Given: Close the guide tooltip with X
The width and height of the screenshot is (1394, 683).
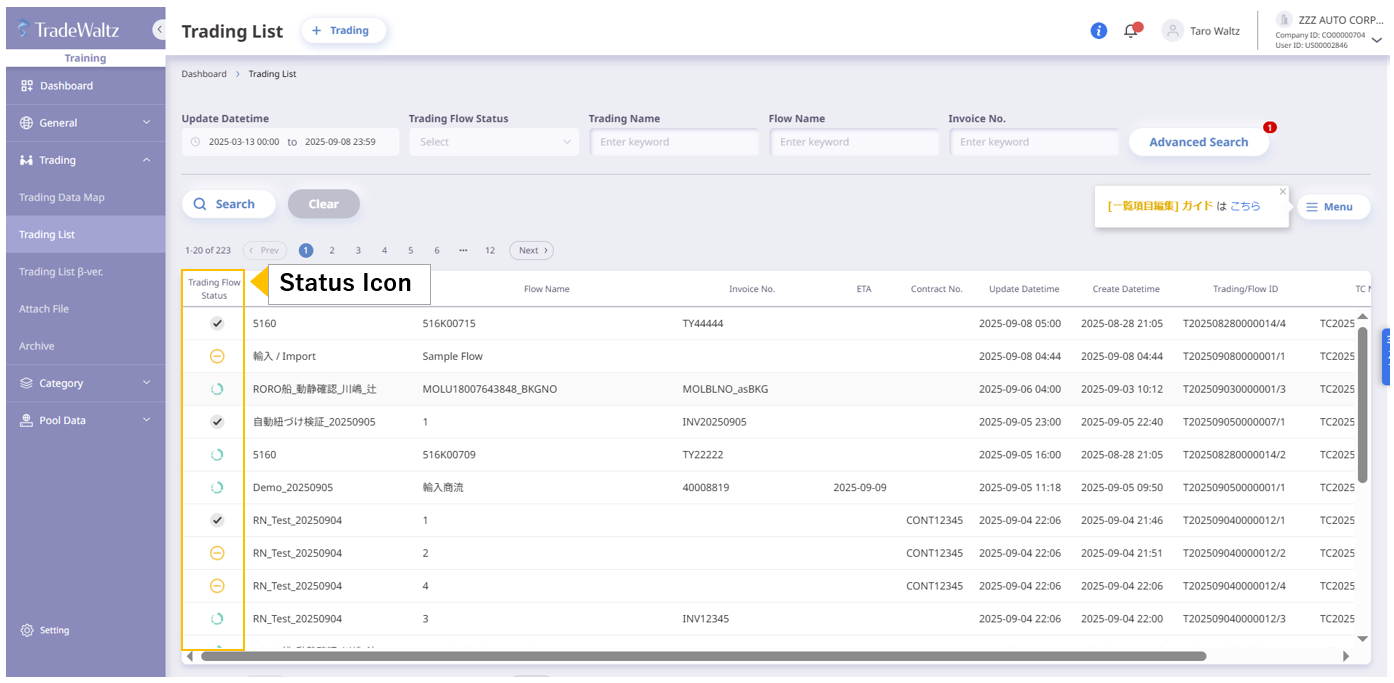Looking at the screenshot, I should pos(1283,192).
